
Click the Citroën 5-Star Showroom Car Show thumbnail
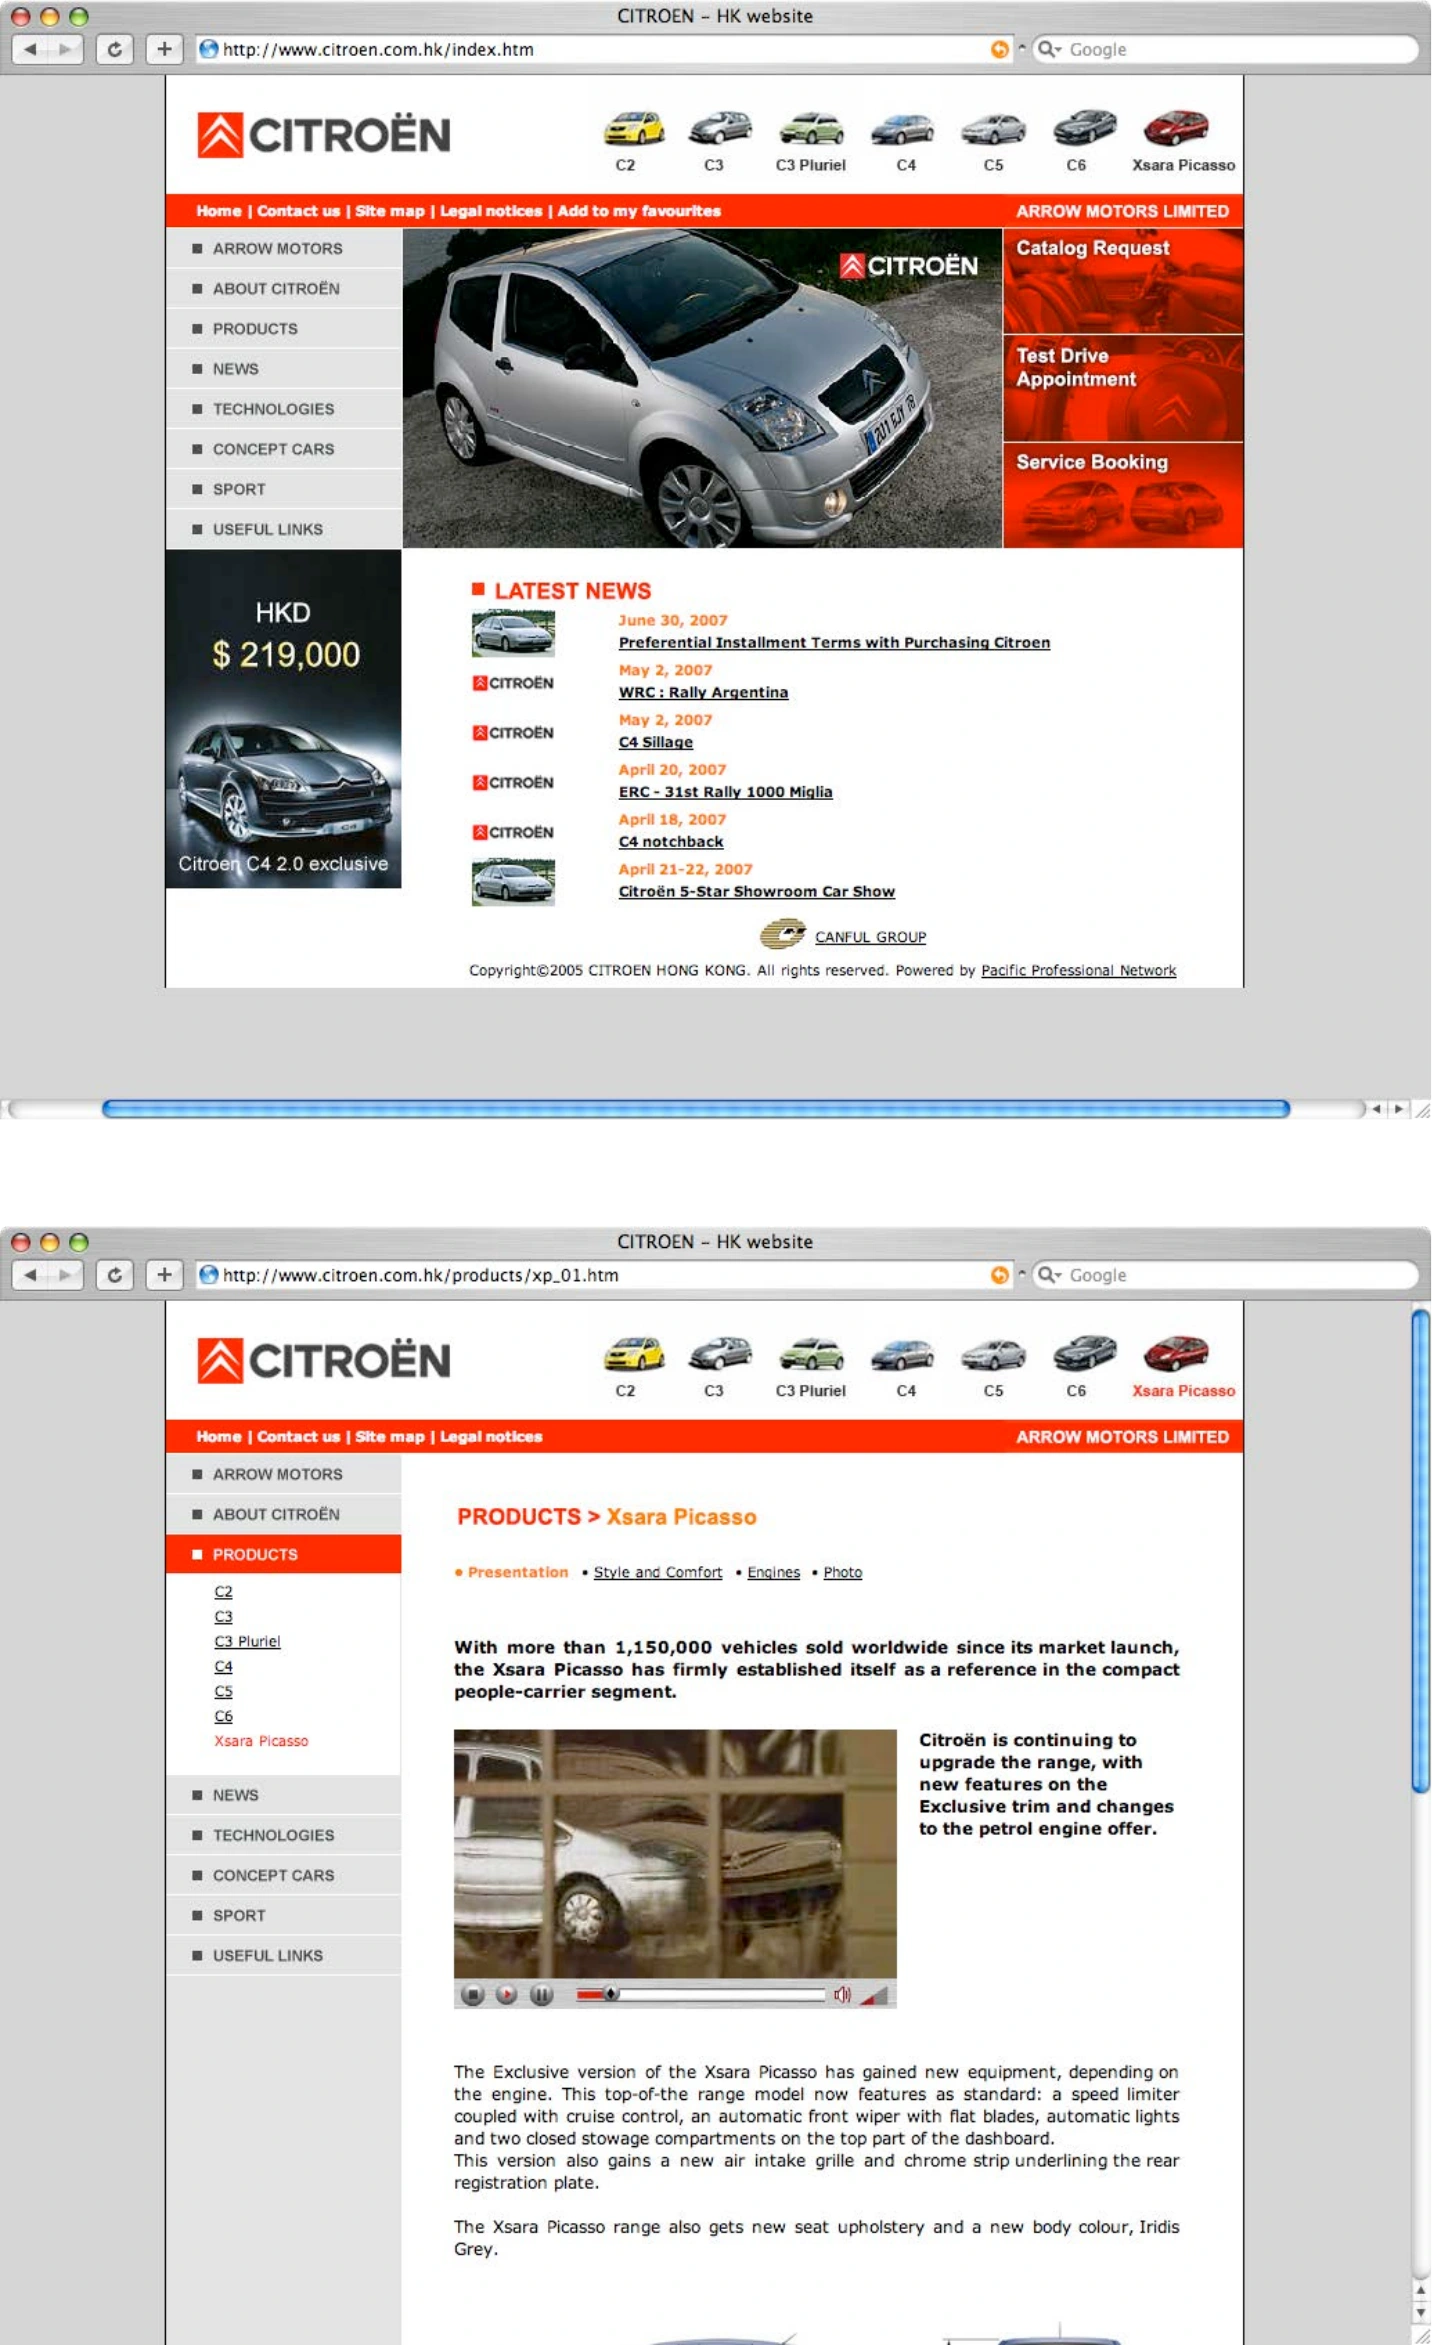click(x=513, y=882)
